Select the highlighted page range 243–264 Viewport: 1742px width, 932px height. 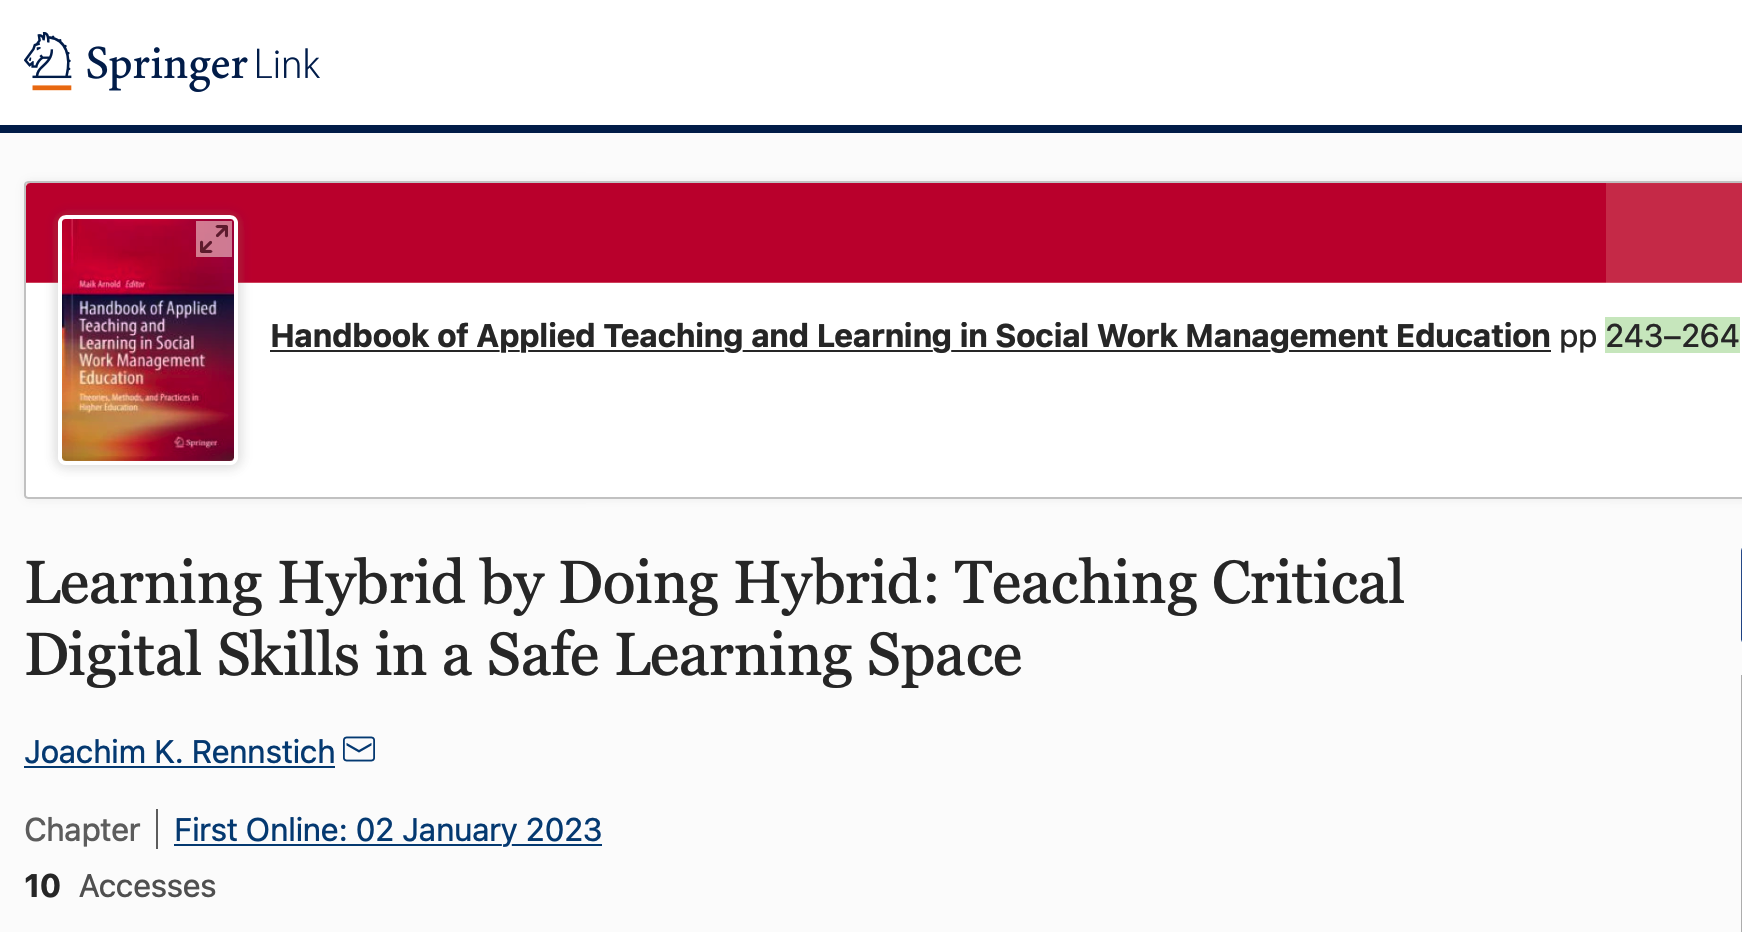point(1671,336)
